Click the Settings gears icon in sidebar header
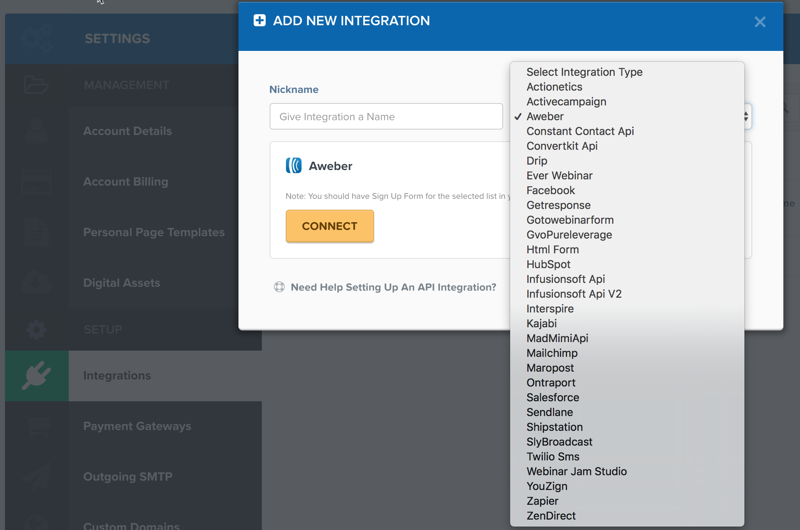The width and height of the screenshot is (800, 530). click(37, 38)
